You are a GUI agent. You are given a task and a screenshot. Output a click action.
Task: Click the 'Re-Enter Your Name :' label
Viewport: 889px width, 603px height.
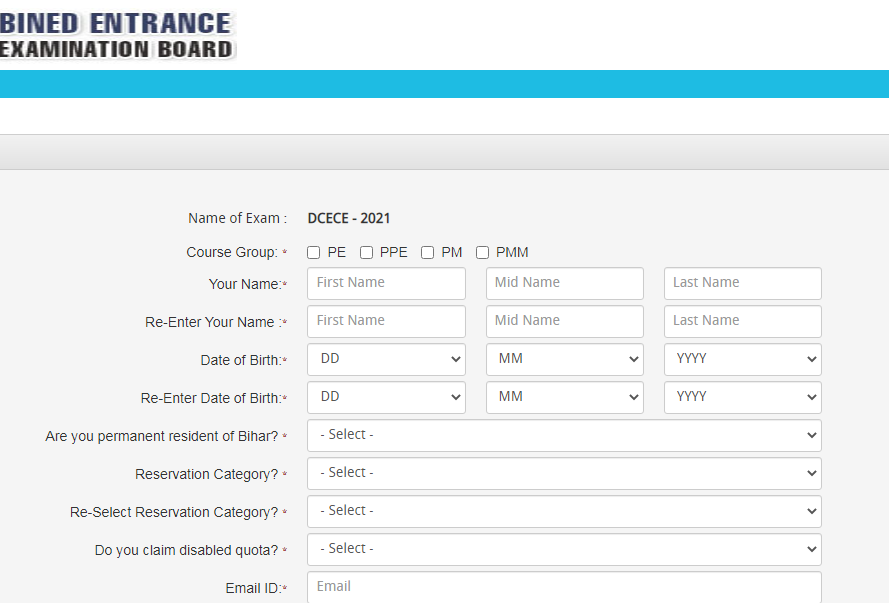coord(213,322)
